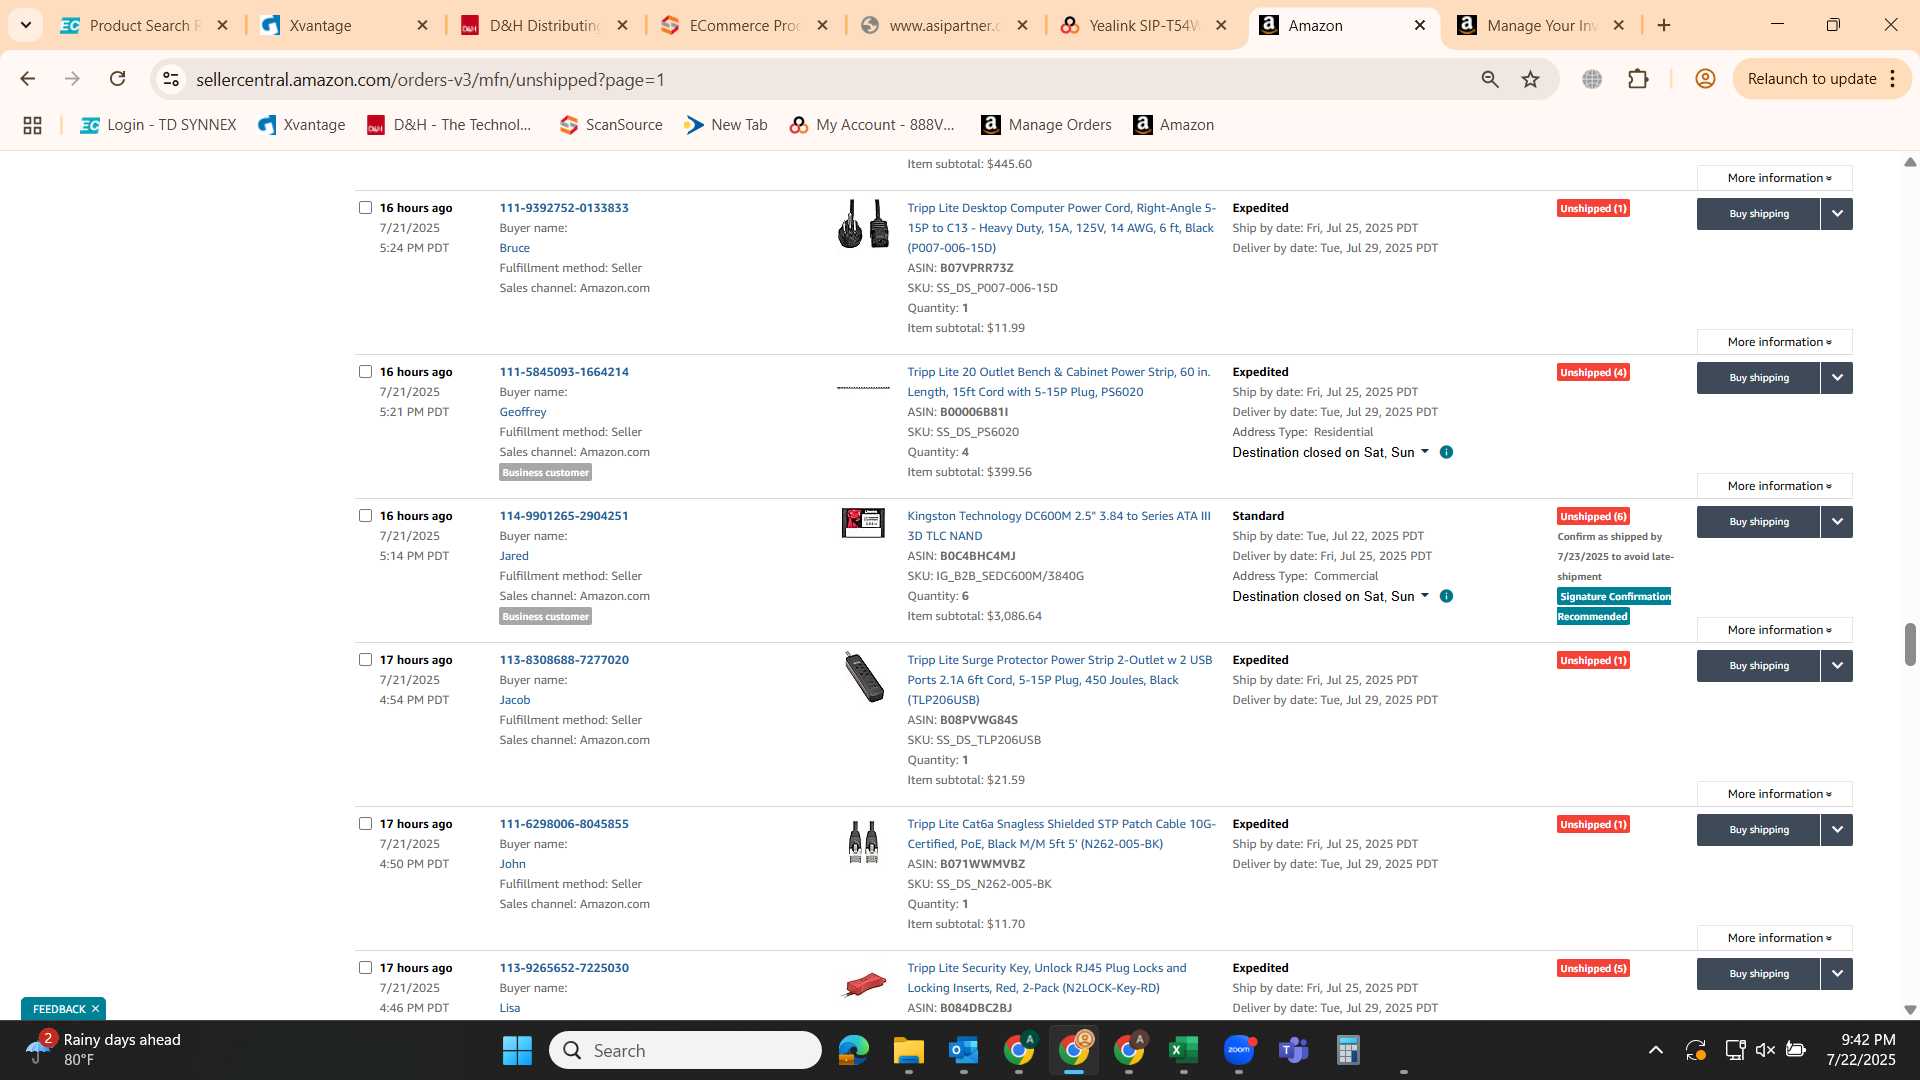The height and width of the screenshot is (1080, 1920).
Task: Switch to the Product Search tab
Action: point(145,25)
